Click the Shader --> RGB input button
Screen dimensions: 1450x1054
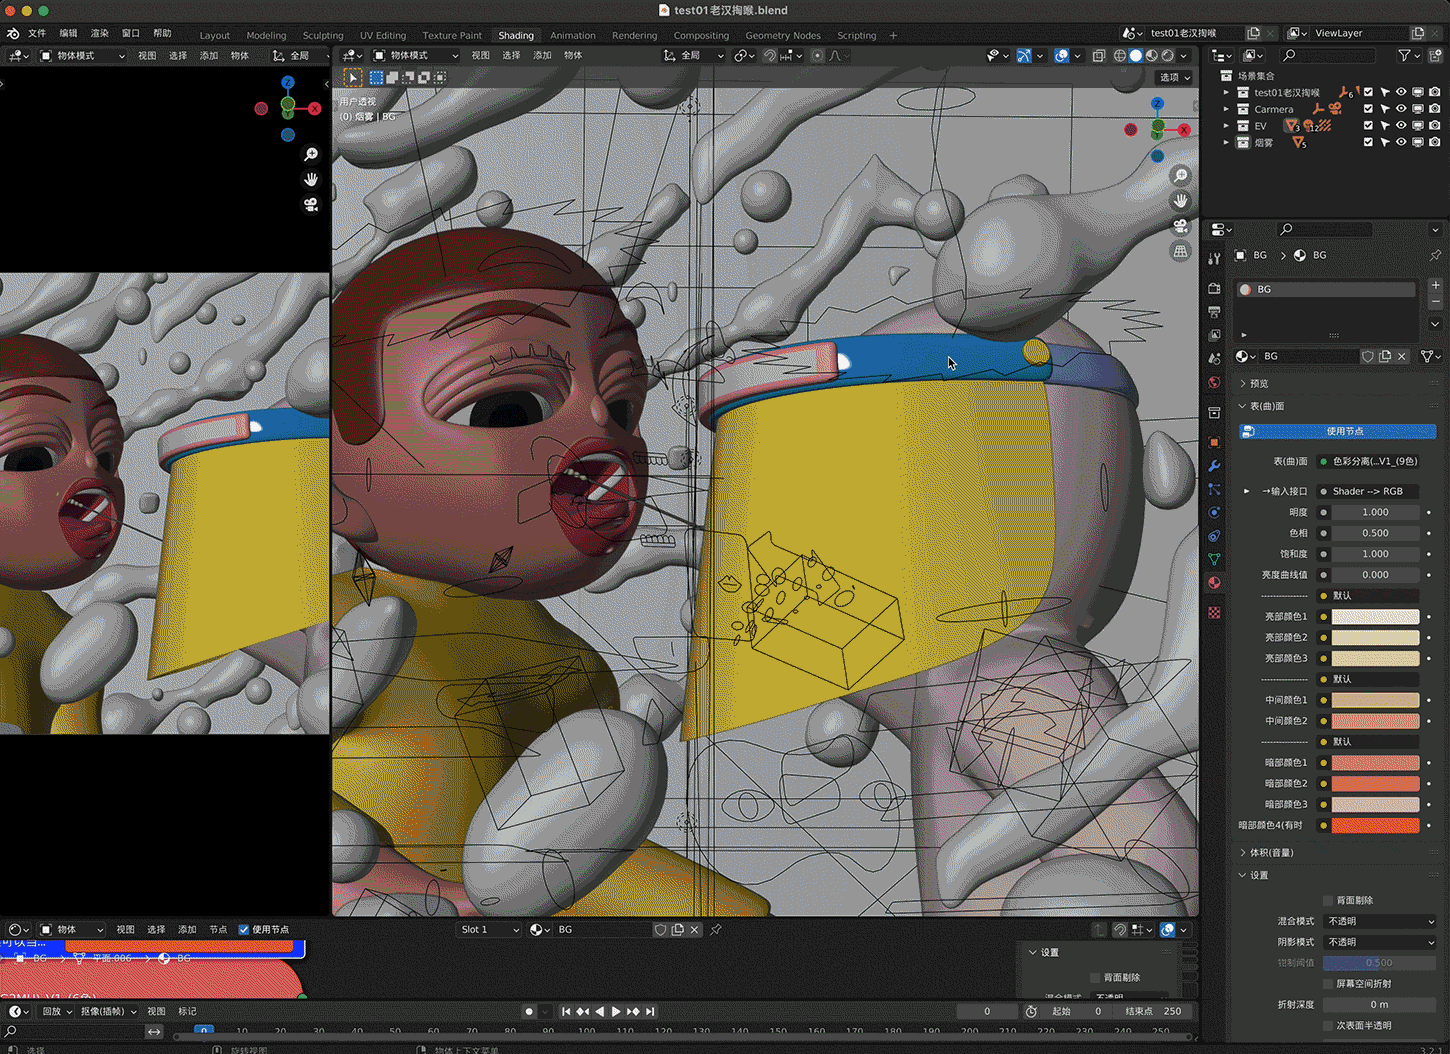click(x=1368, y=491)
